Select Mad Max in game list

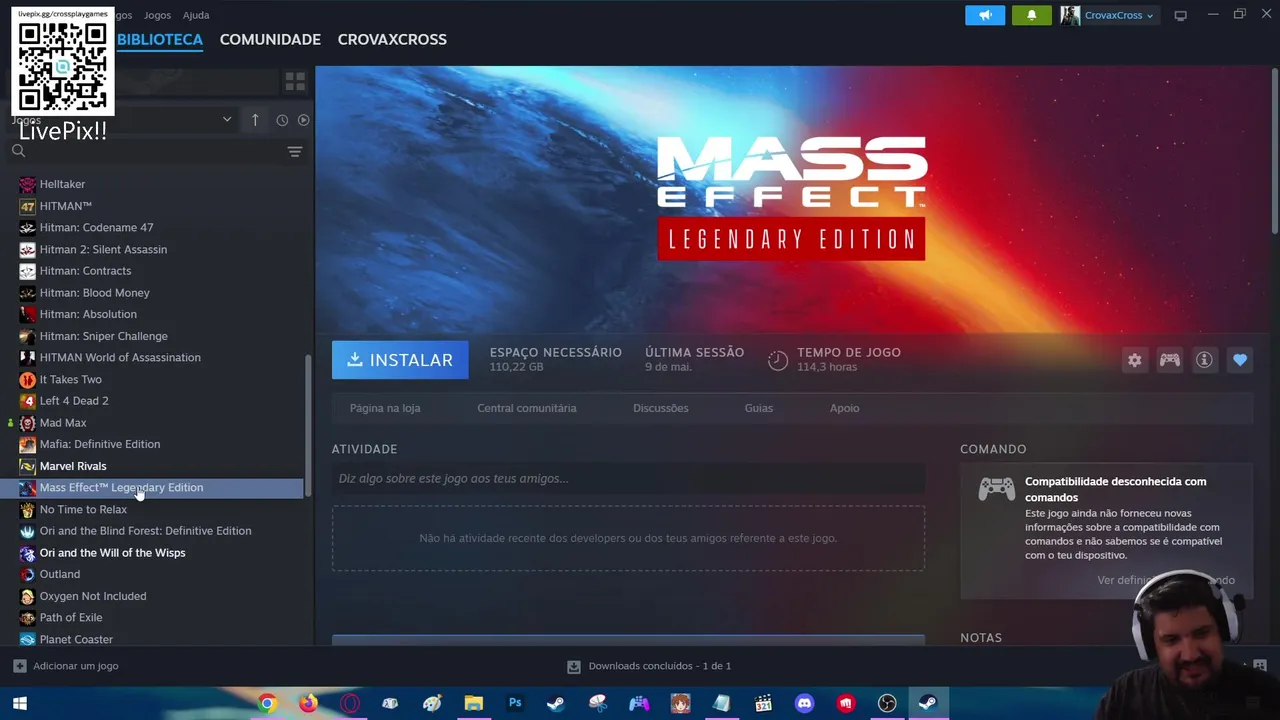(63, 423)
